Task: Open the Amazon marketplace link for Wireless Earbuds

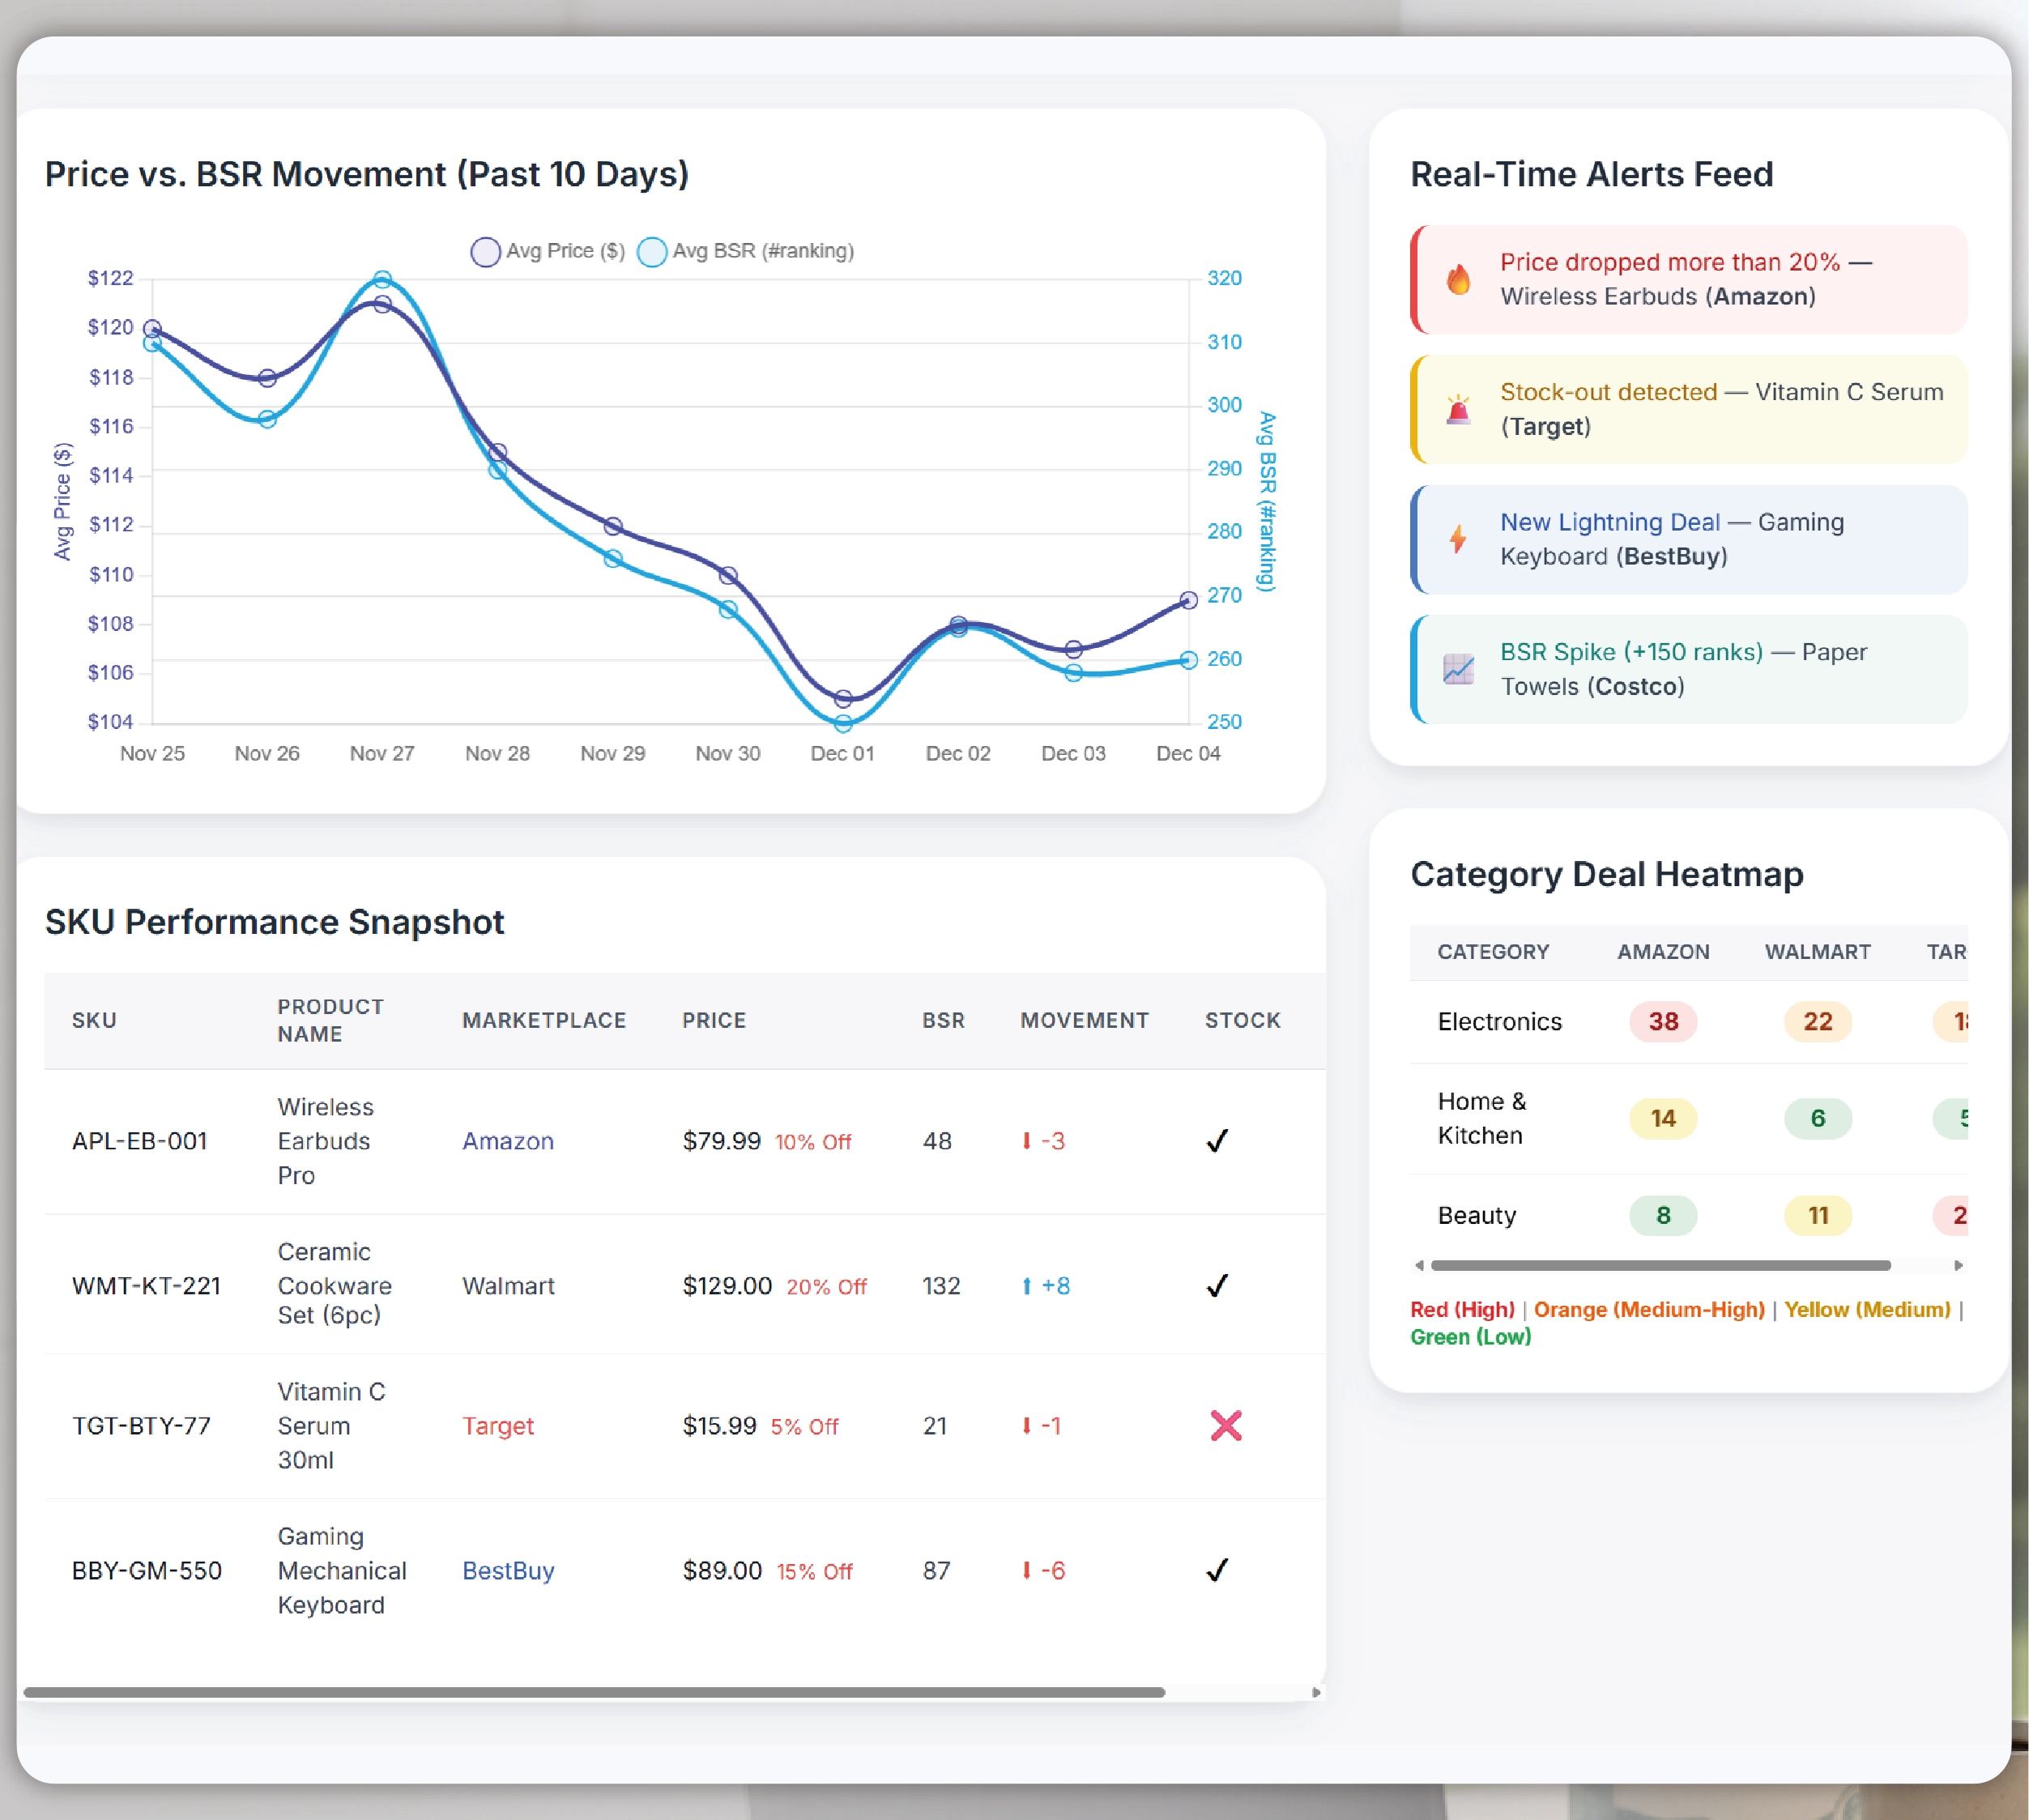Action: [508, 1141]
